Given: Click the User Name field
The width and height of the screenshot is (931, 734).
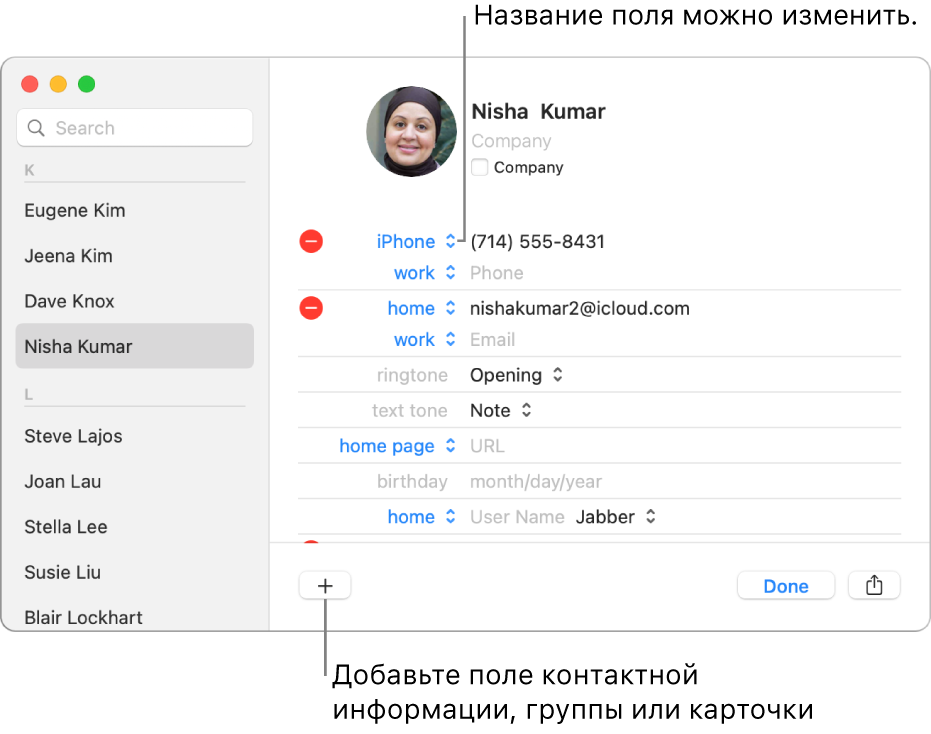Looking at the screenshot, I should pyautogui.click(x=517, y=517).
